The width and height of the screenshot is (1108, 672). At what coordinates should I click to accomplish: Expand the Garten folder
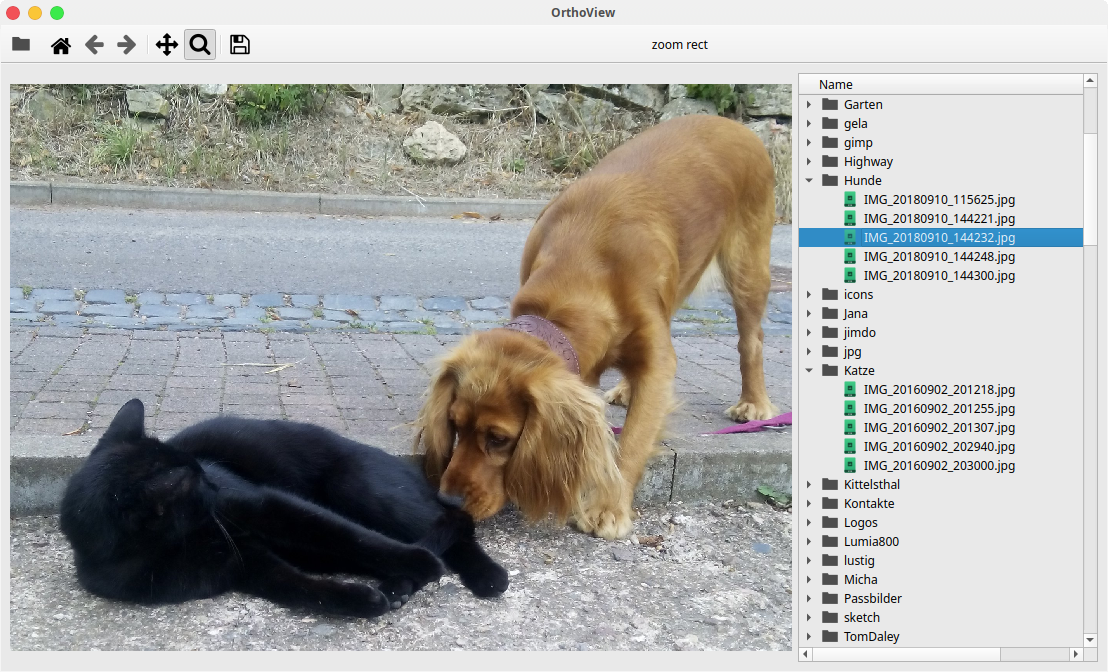coord(809,105)
